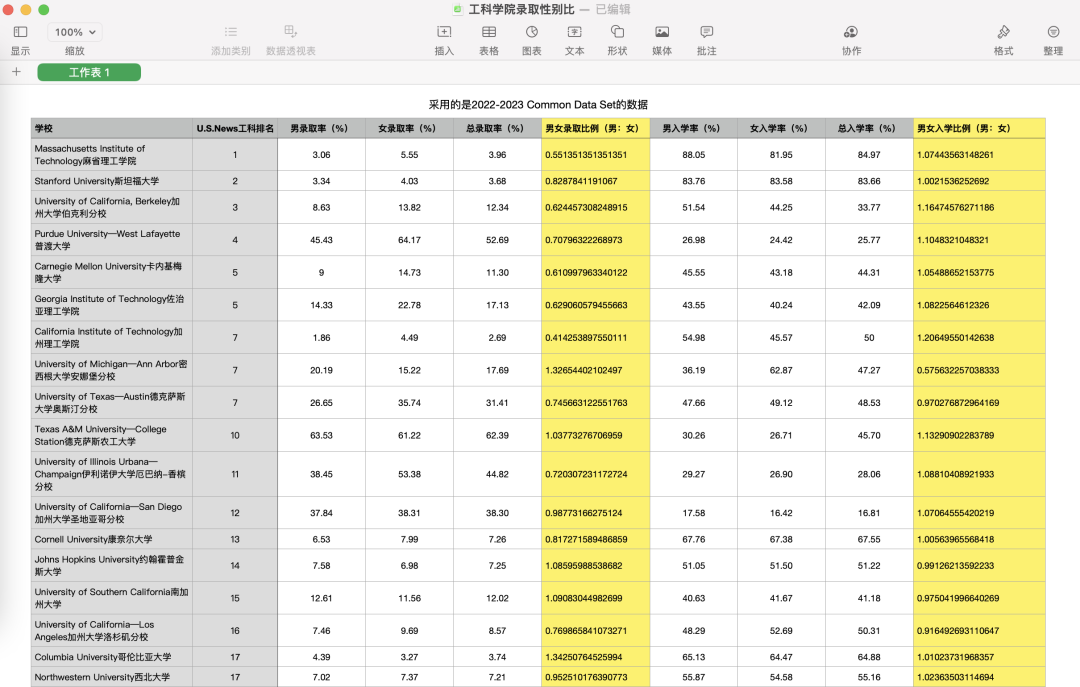Select the 总录取率（%） column header
Screen dimensions: 1080x687
497,128
